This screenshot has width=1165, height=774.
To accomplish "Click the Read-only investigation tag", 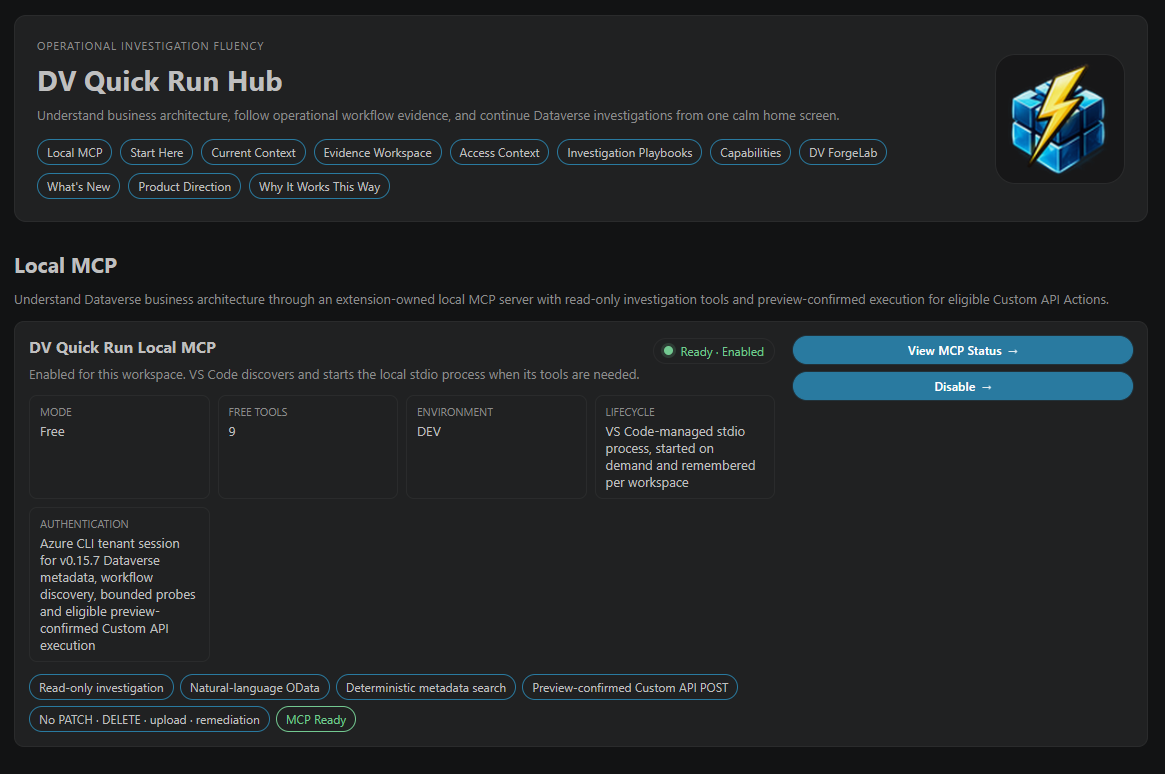I will tap(101, 688).
